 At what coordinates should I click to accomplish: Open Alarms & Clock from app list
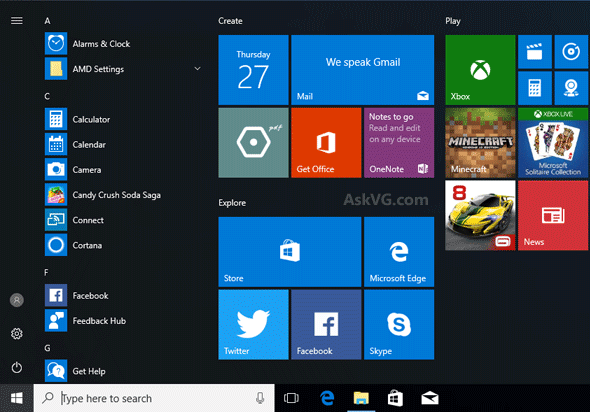click(x=122, y=44)
